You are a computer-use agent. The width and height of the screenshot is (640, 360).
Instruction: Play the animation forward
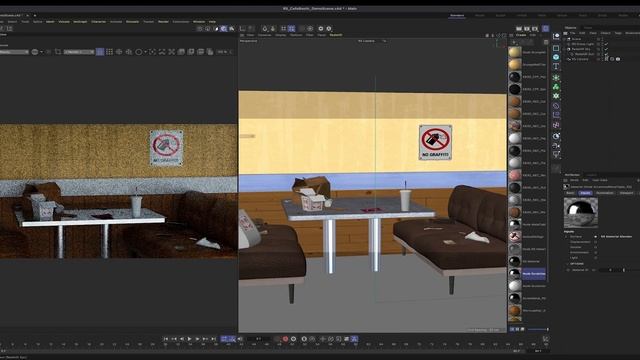pyautogui.click(x=189, y=339)
